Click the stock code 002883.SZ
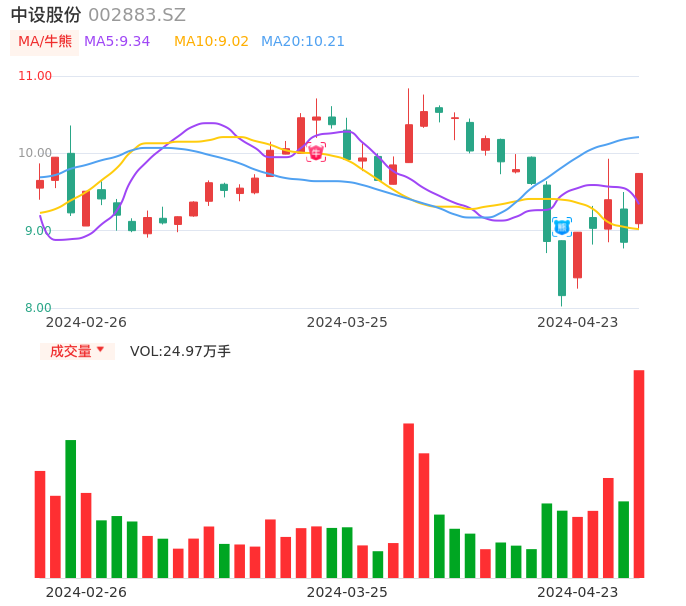686x606 pixels. [x=137, y=15]
